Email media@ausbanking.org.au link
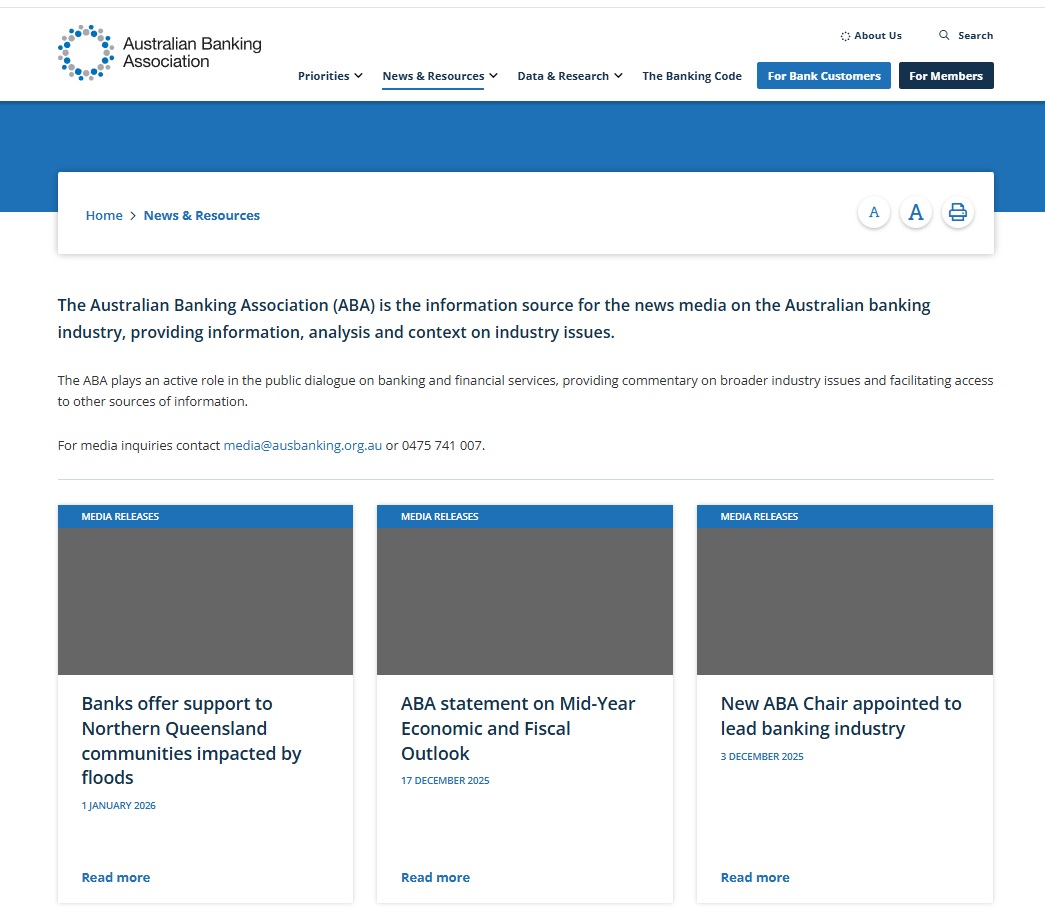The width and height of the screenshot is (1045, 915). pos(303,445)
